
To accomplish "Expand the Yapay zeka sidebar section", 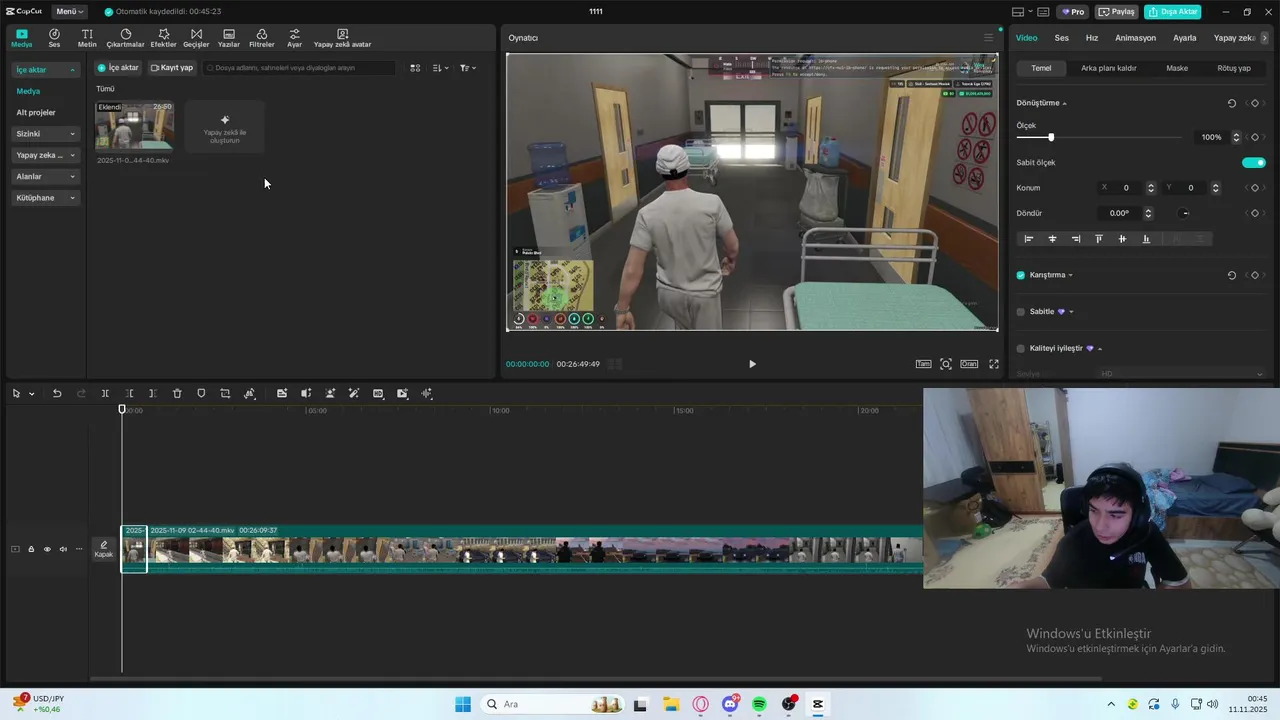I will pos(45,155).
